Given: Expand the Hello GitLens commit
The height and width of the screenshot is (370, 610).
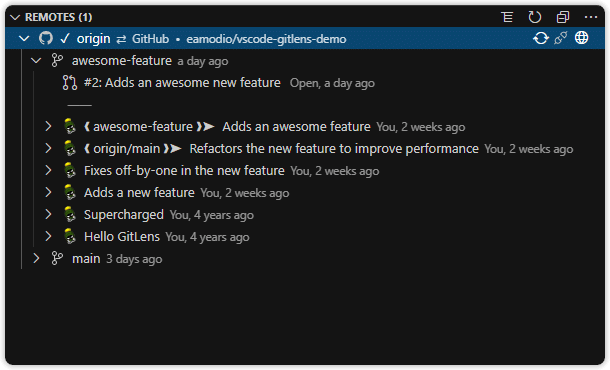Looking at the screenshot, I should [48, 236].
